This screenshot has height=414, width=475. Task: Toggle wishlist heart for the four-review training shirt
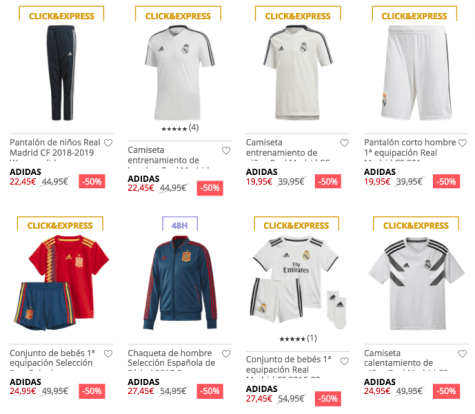(226, 150)
